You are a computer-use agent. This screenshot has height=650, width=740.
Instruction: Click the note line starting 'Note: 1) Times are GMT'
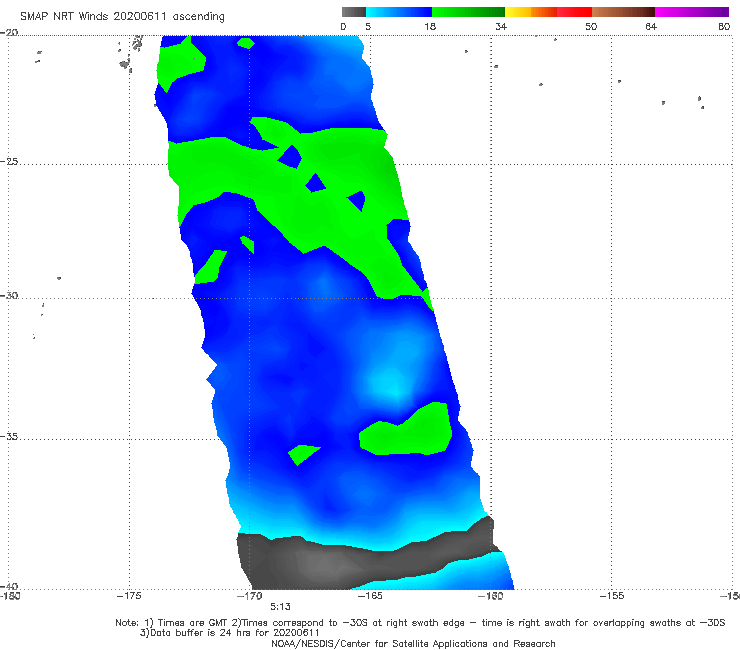click(x=420, y=623)
